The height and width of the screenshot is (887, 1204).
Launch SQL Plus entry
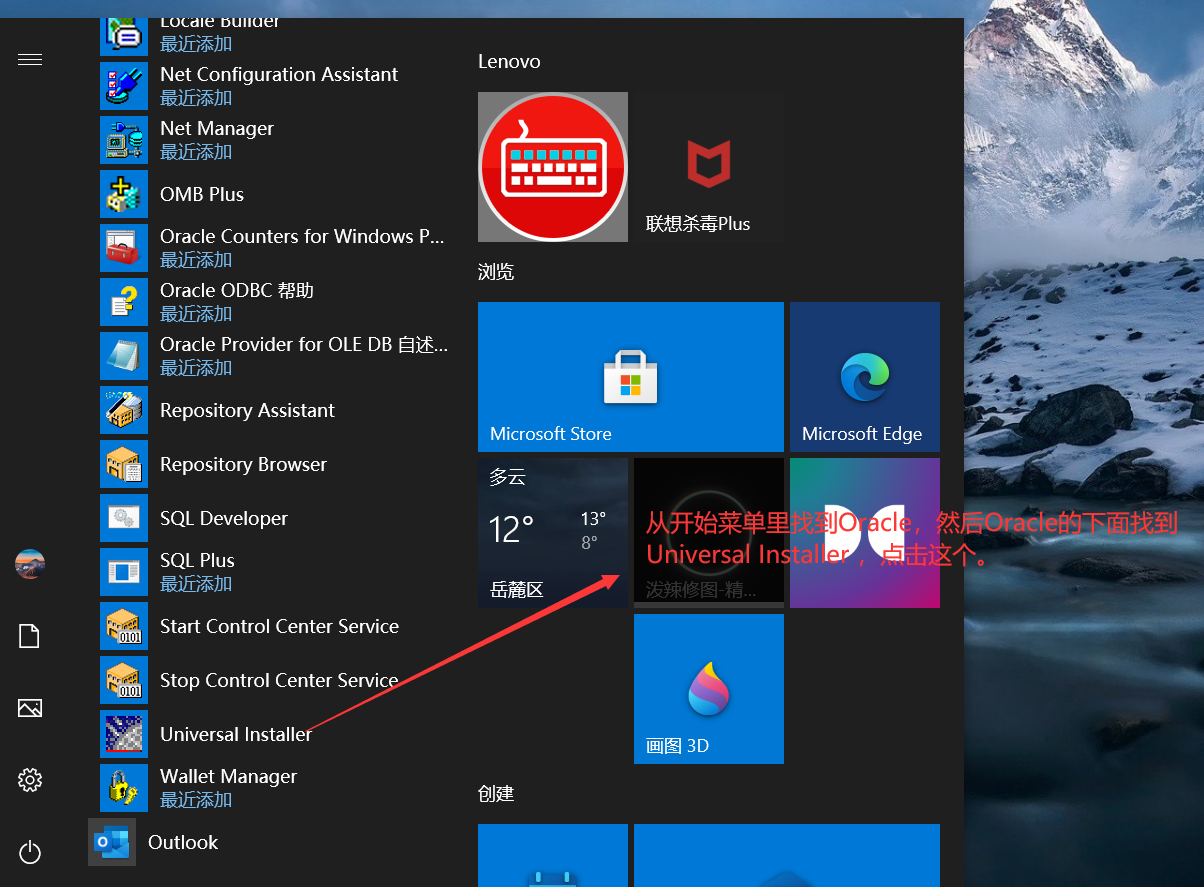(276, 572)
